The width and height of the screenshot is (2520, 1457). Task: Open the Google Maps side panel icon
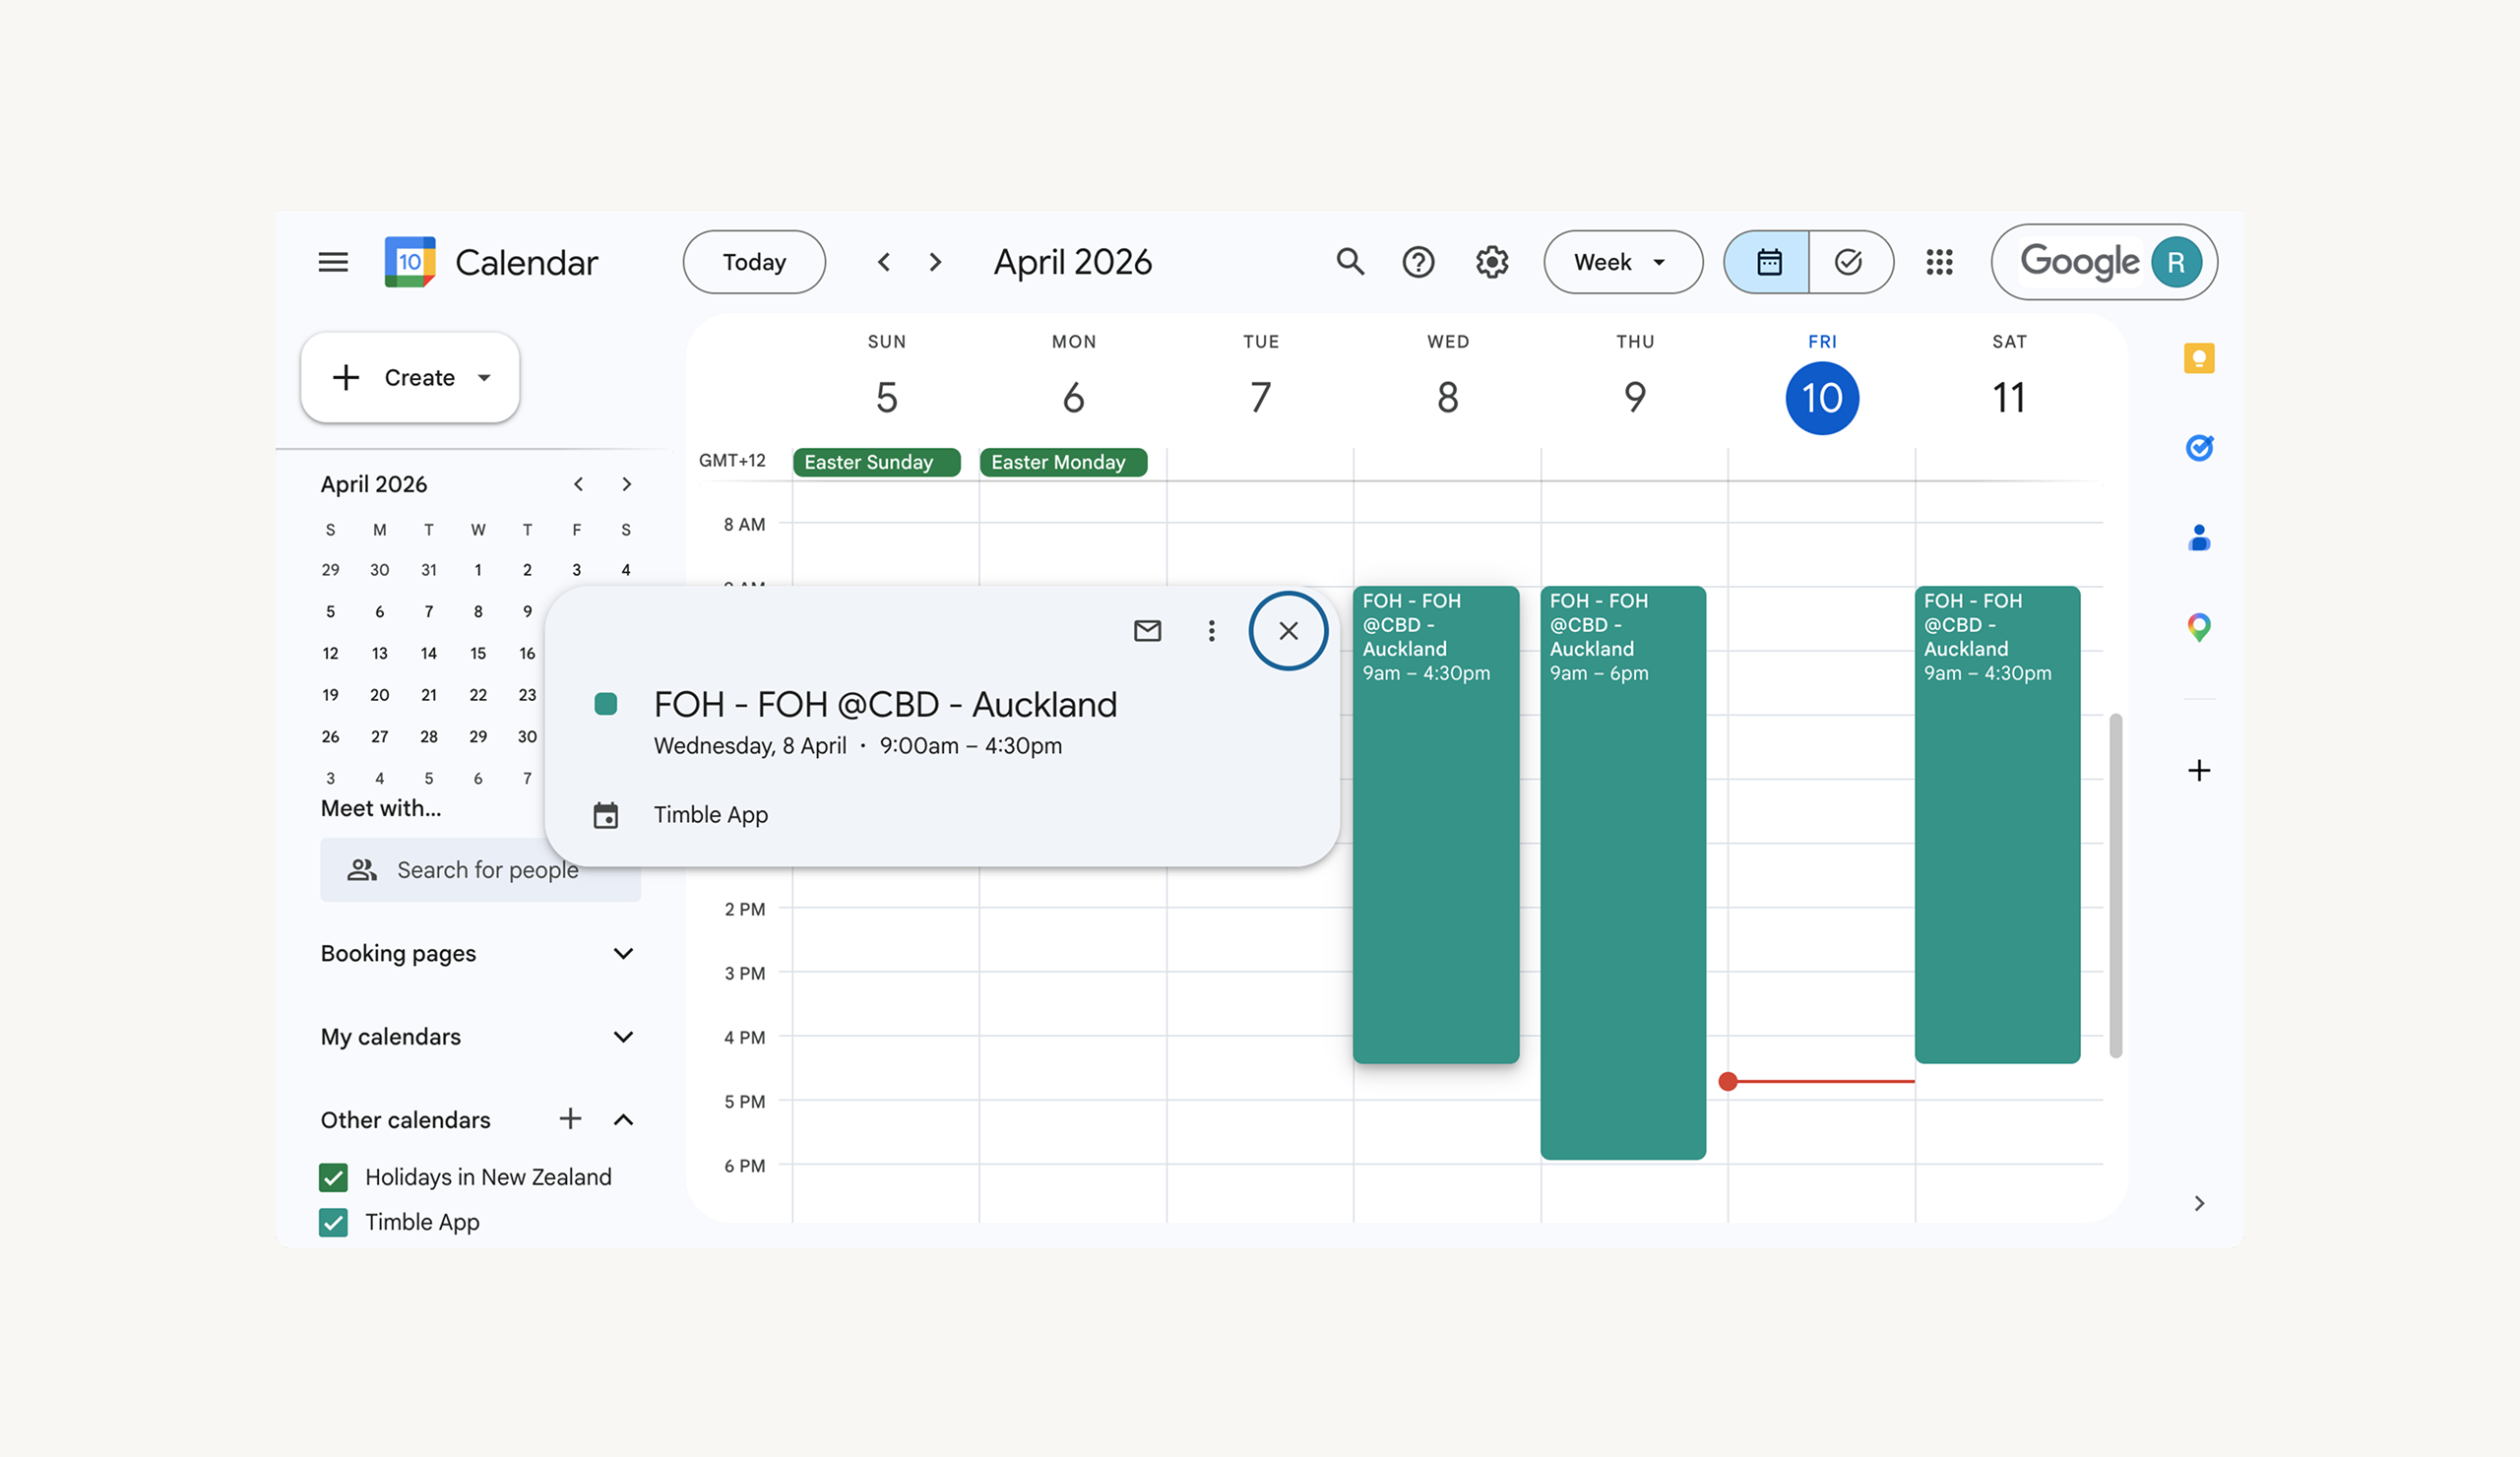[x=2198, y=627]
